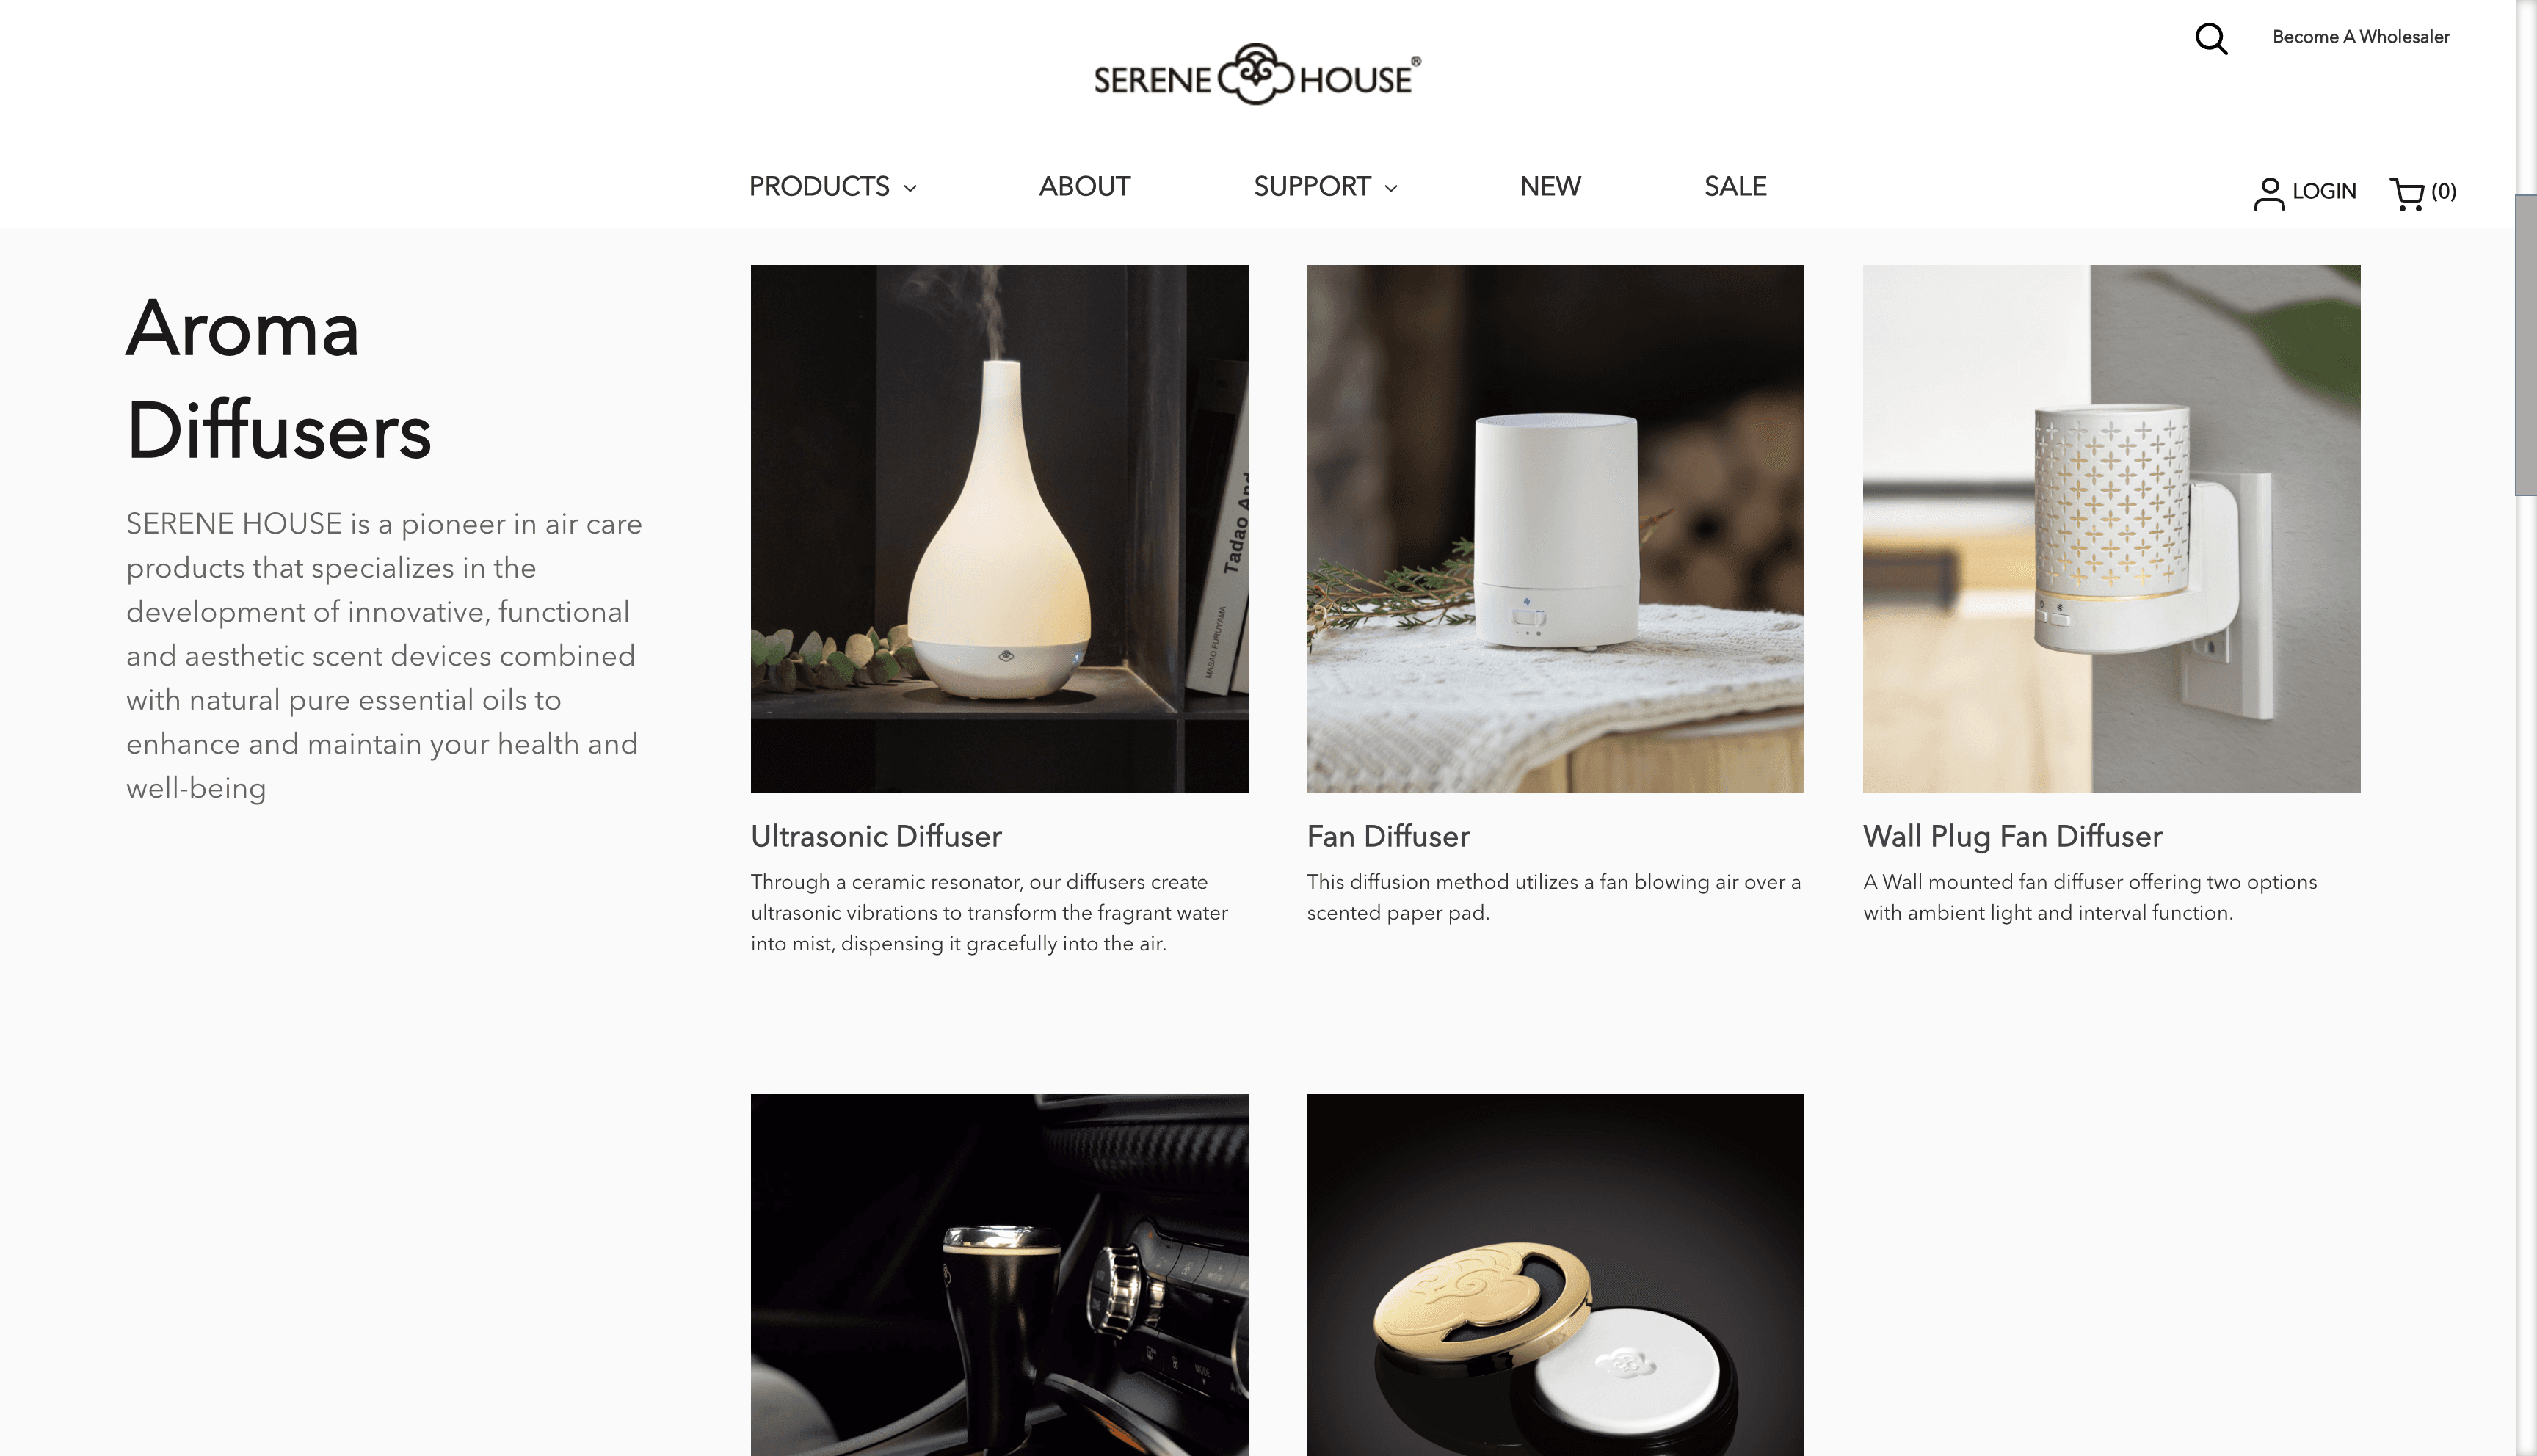
Task: Click the Serene House logo
Action: [x=1257, y=74]
